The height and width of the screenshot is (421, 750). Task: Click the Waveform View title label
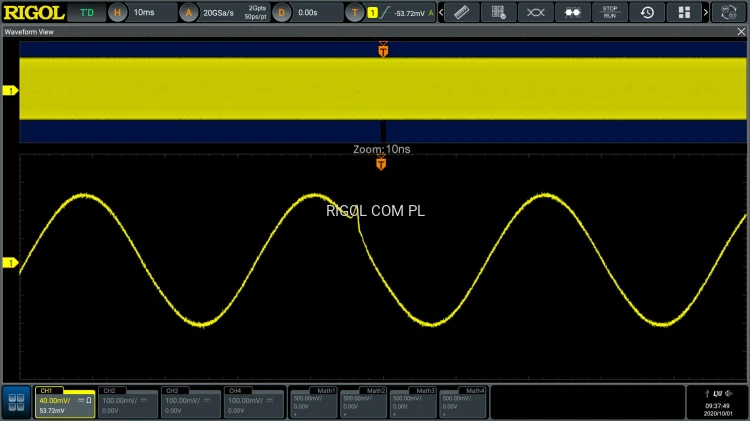29,32
